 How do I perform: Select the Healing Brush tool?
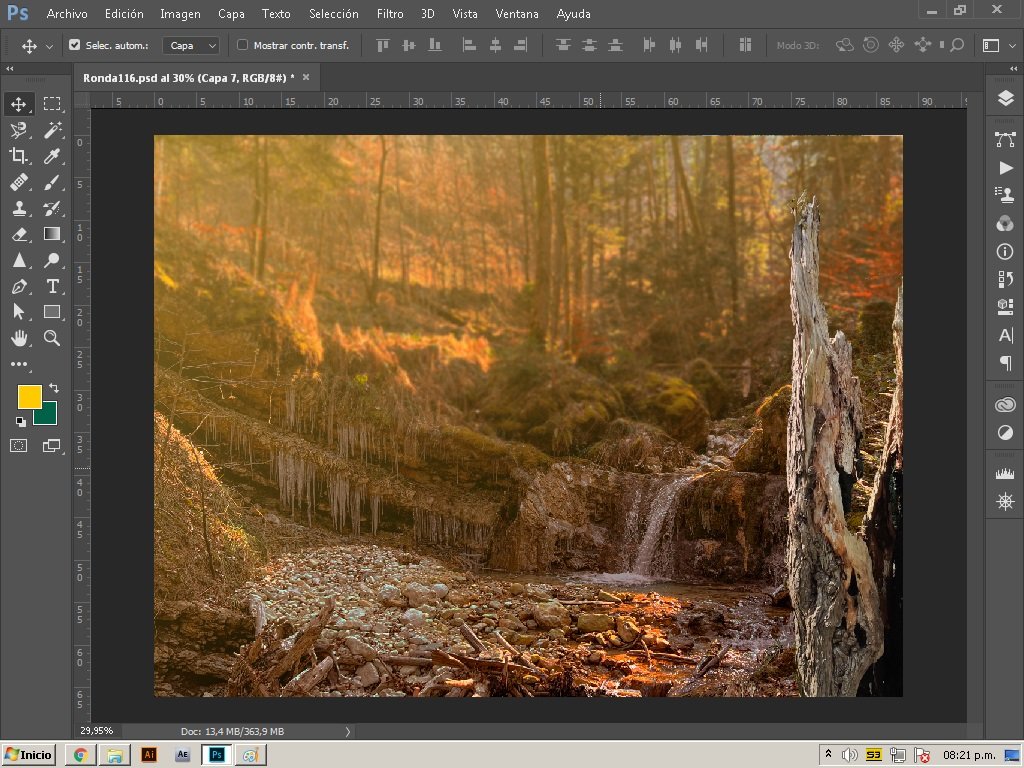click(x=18, y=182)
